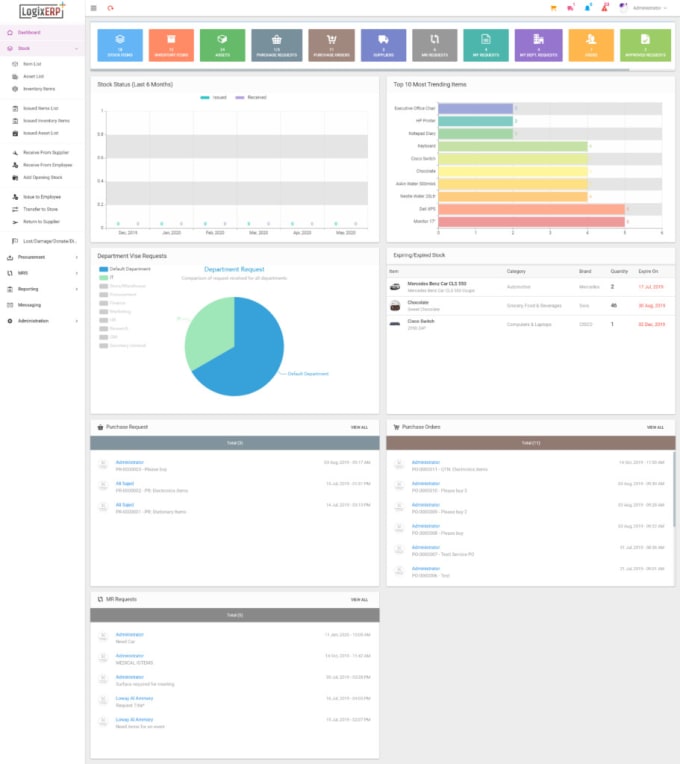Toggle Marketing department in pie legend
Viewport: 680px width, 764px height.
pyautogui.click(x=114, y=311)
